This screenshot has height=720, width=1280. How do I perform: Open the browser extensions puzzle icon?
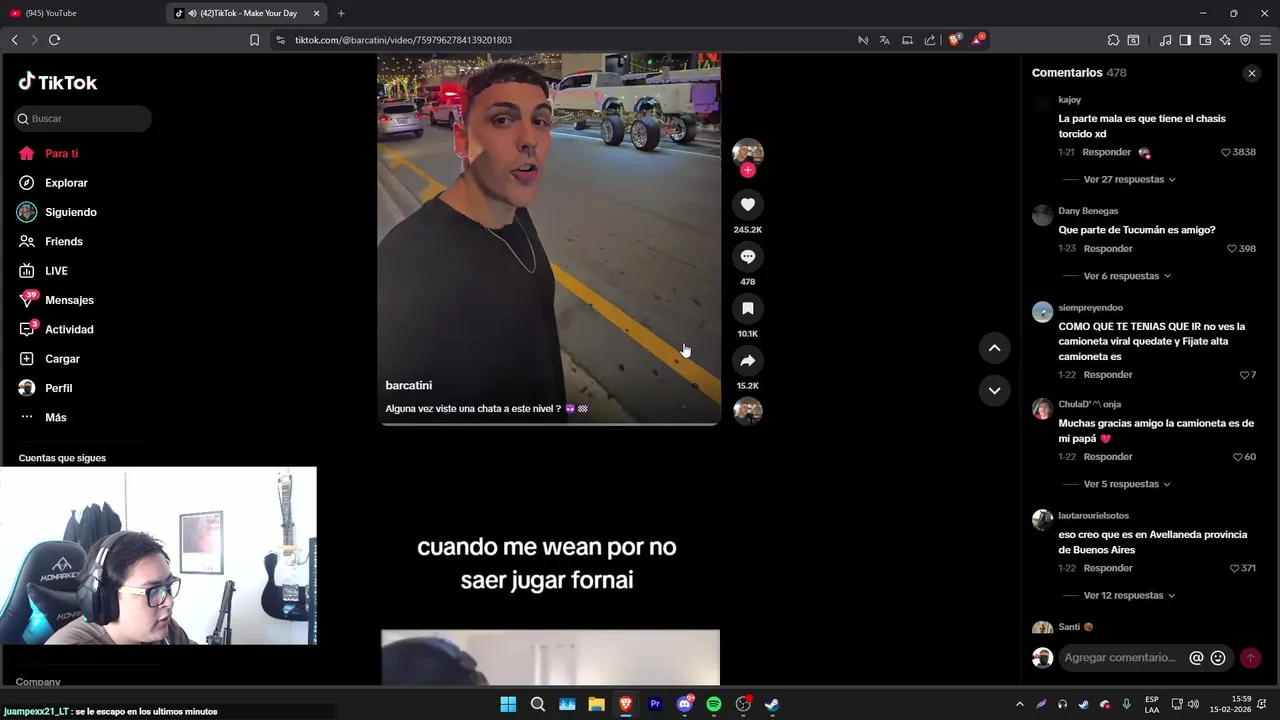1113,40
